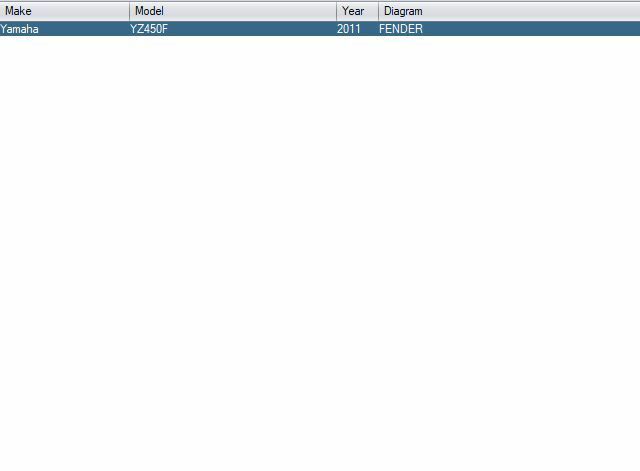
Task: Click divider between Model and Year headers
Action: pos(336,11)
